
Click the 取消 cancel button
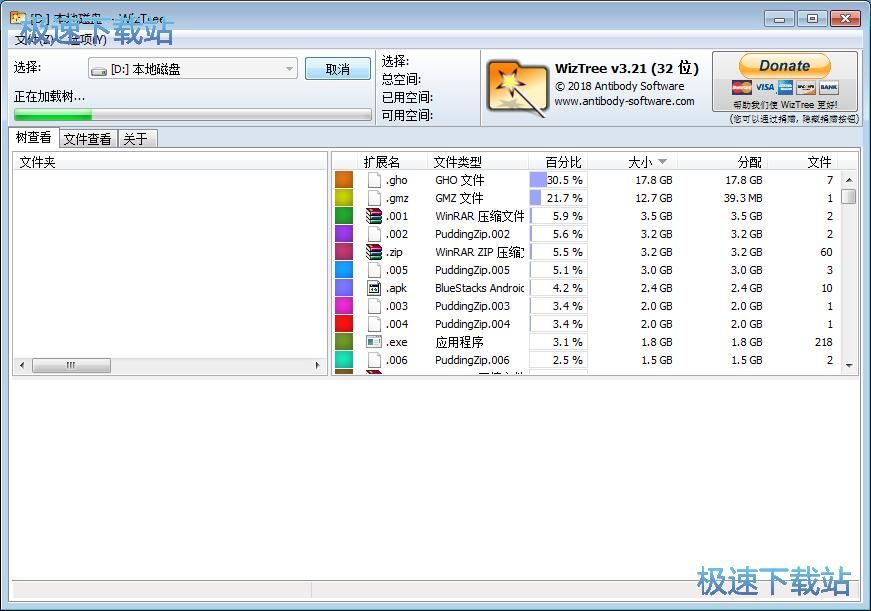tap(338, 69)
